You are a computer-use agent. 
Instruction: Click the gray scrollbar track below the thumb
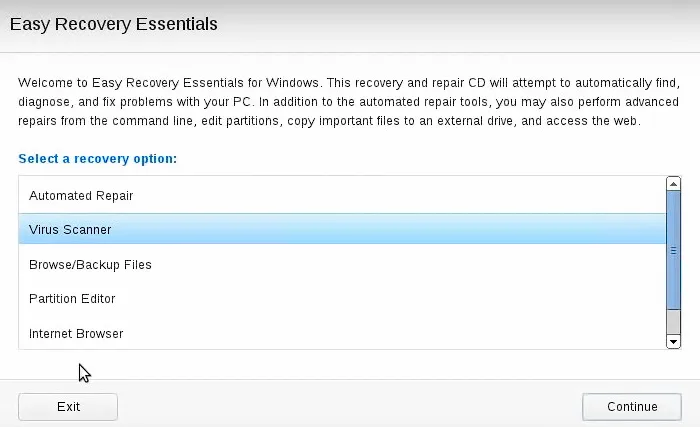pyautogui.click(x=673, y=322)
